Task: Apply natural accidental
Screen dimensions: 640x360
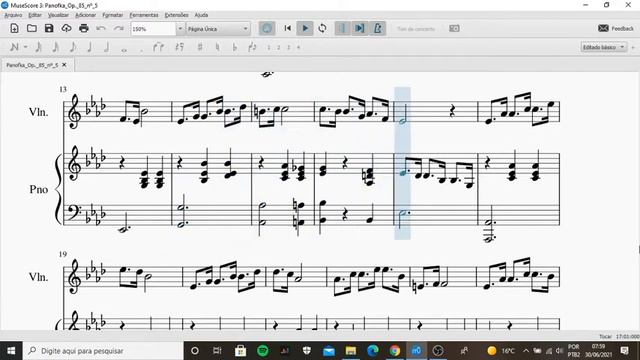Action: 217,47
